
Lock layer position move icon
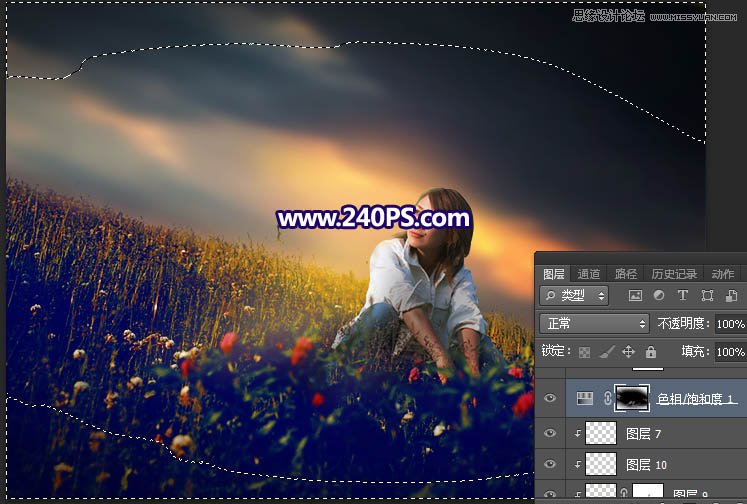click(628, 352)
